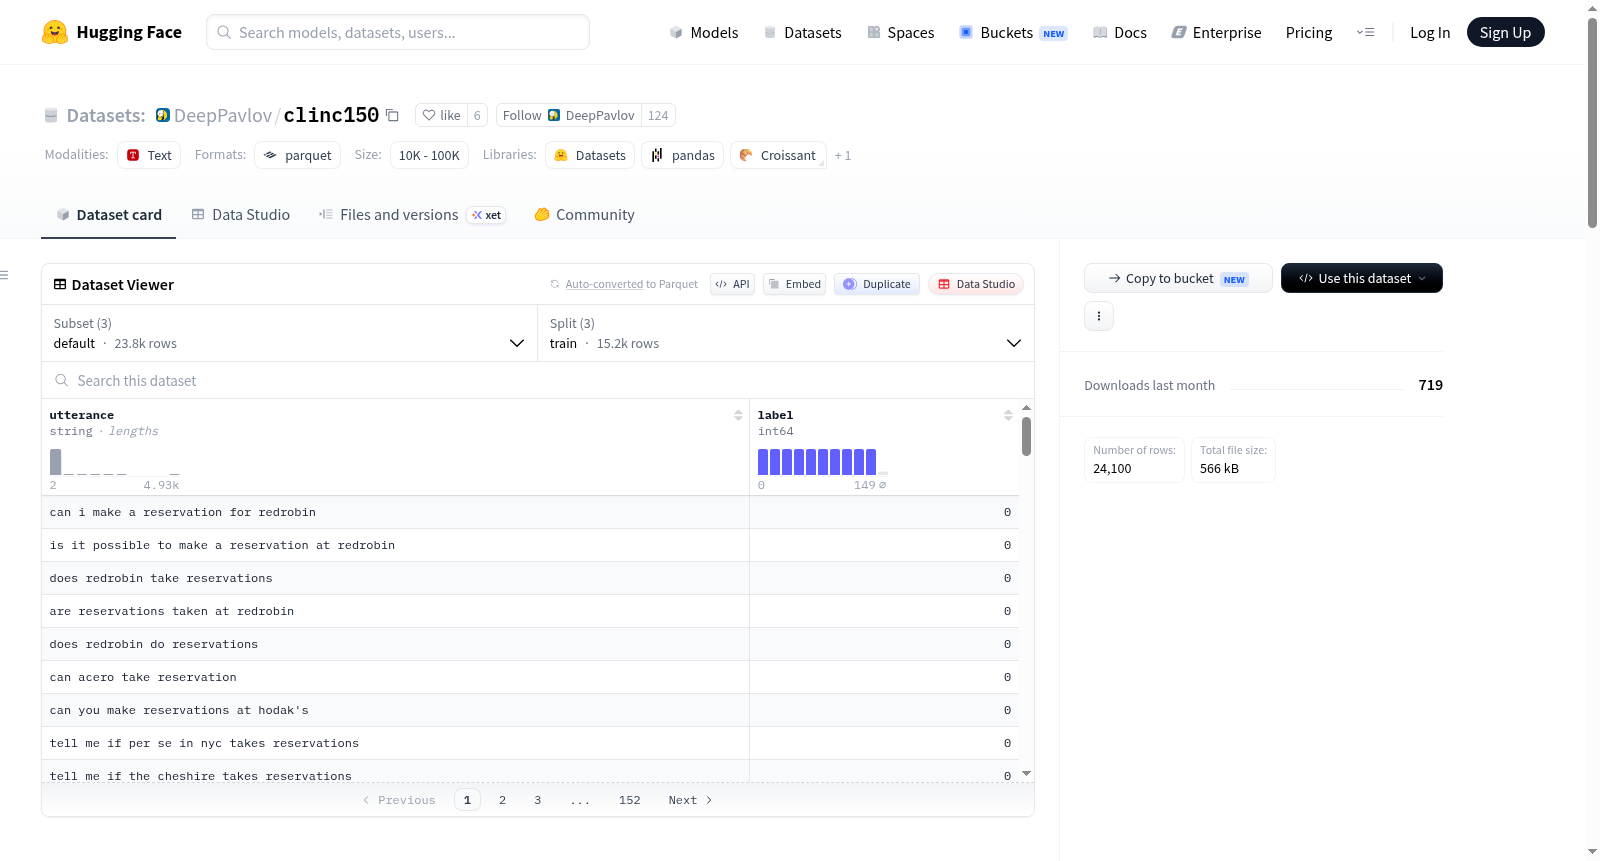This screenshot has height=861, width=1600.
Task: Follow DeepPavlov organization
Action: click(x=568, y=116)
